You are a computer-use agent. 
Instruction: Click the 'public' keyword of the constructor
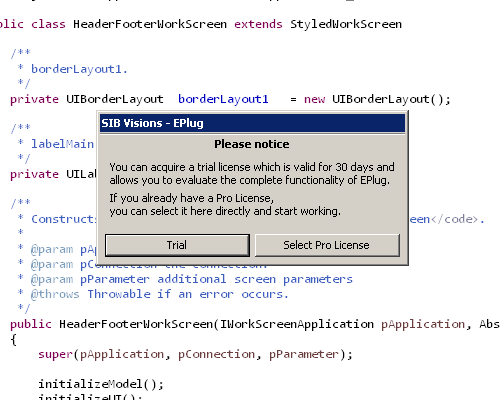pyautogui.click(x=31, y=324)
